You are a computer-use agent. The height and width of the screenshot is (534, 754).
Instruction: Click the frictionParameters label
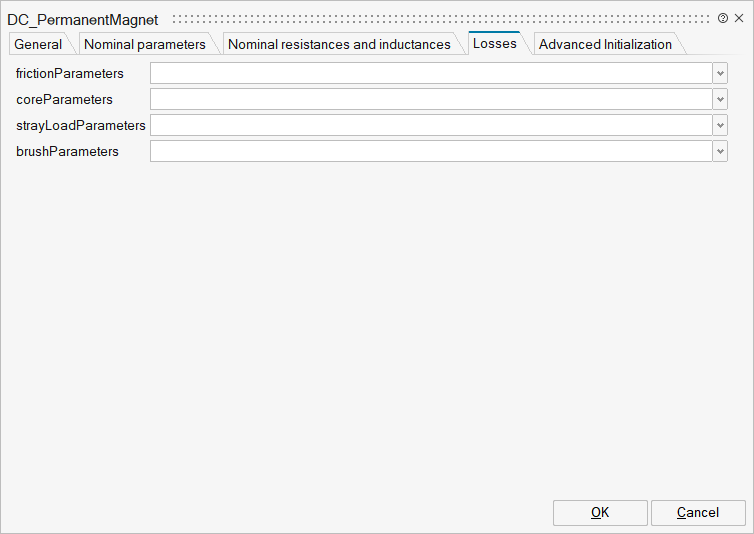(70, 73)
